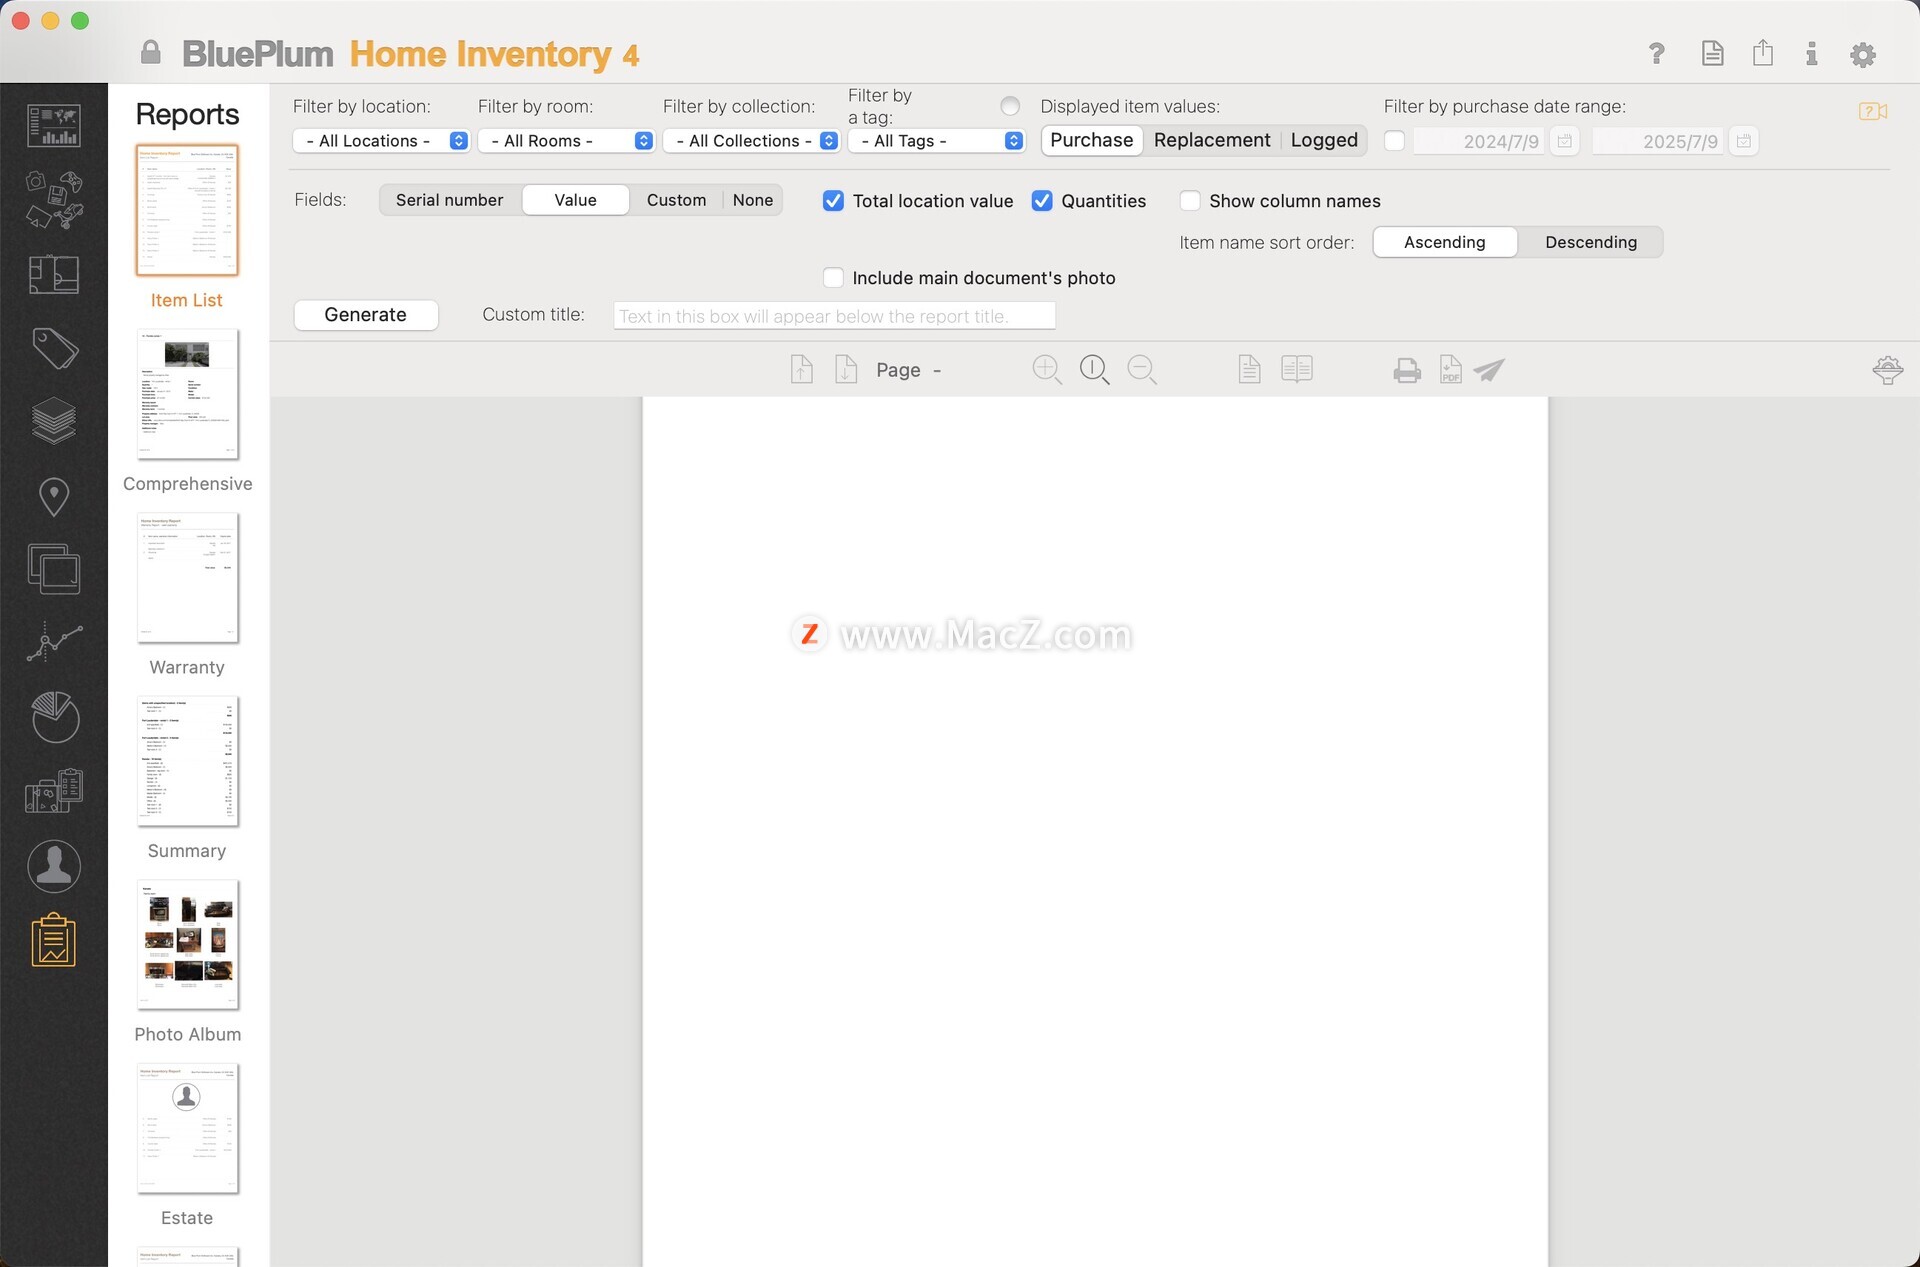Open the All Tags dropdown
This screenshot has height=1267, width=1920.
pos(936,141)
